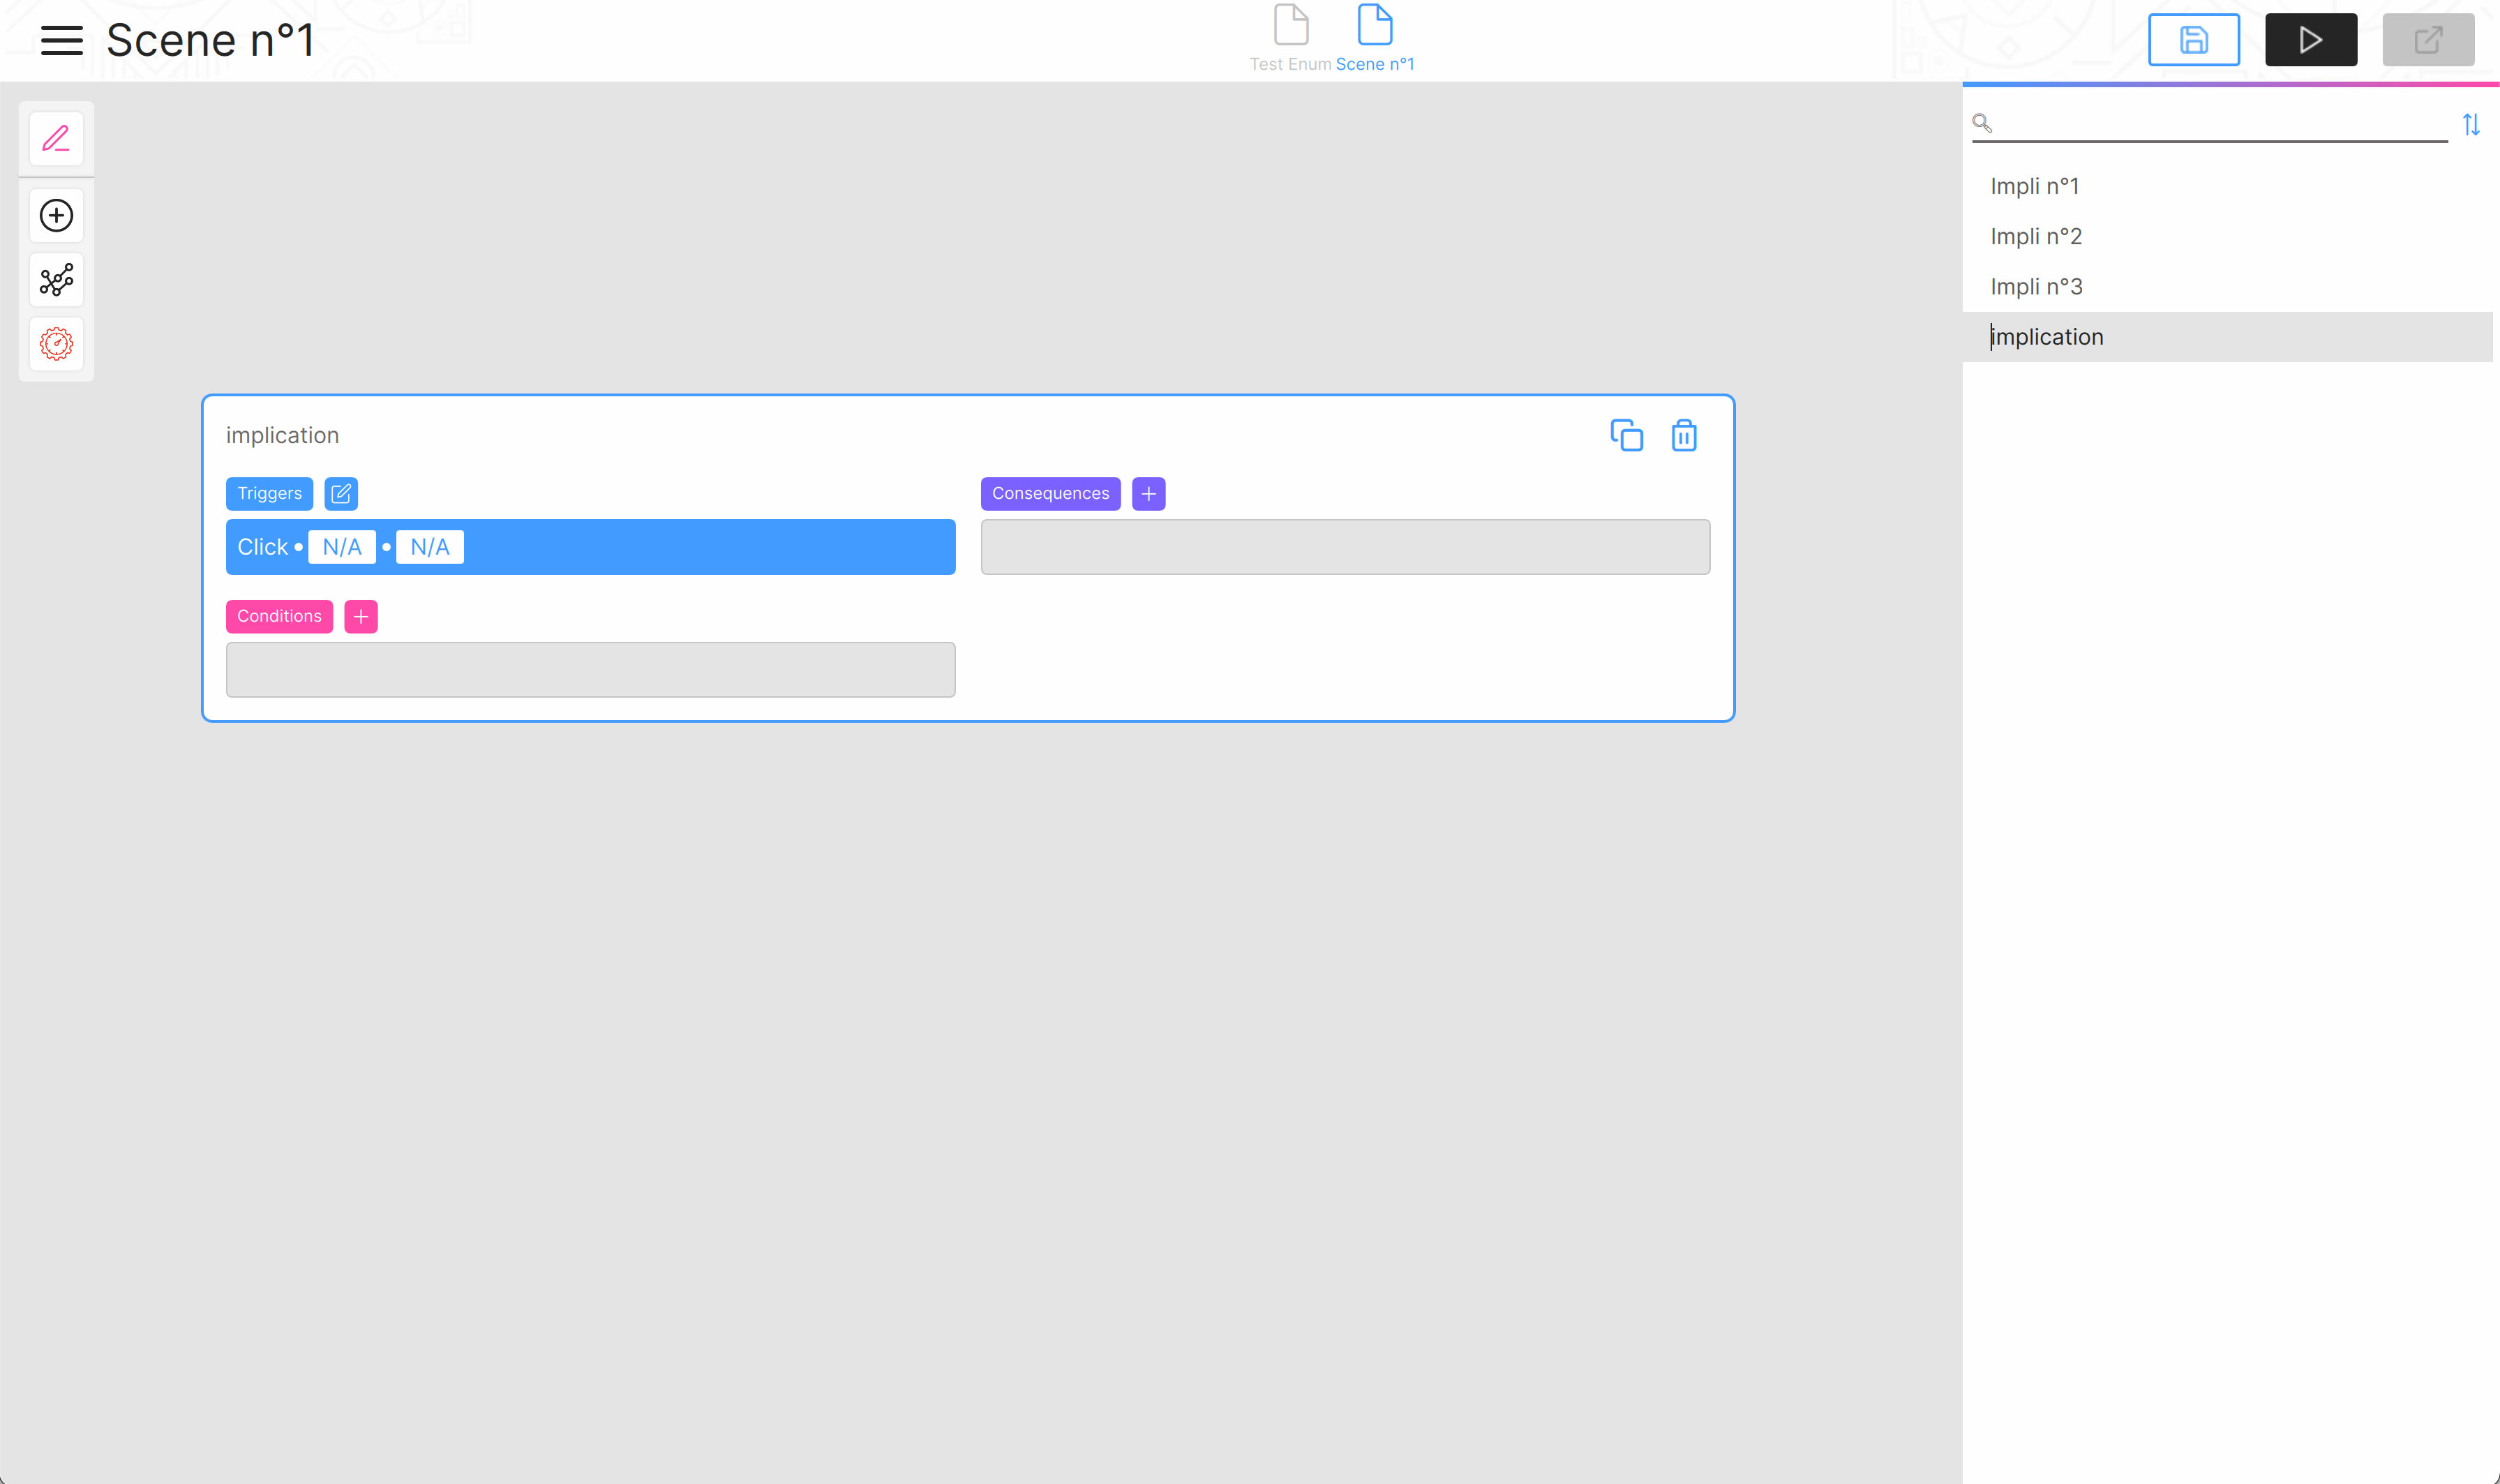Open the hamburger menu
This screenshot has width=2500, height=1484.
coord(61,41)
